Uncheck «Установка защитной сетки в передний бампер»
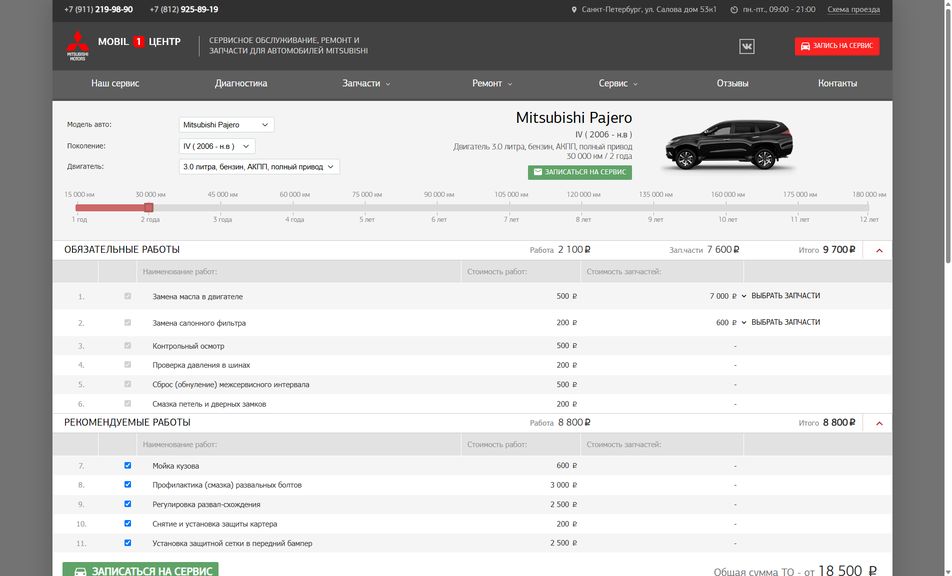This screenshot has width=952, height=576. [x=128, y=543]
